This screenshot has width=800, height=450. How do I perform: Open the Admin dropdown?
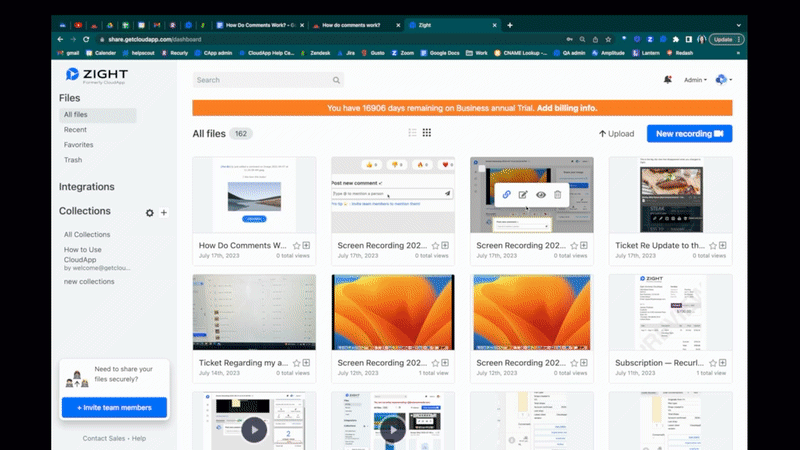coord(695,80)
